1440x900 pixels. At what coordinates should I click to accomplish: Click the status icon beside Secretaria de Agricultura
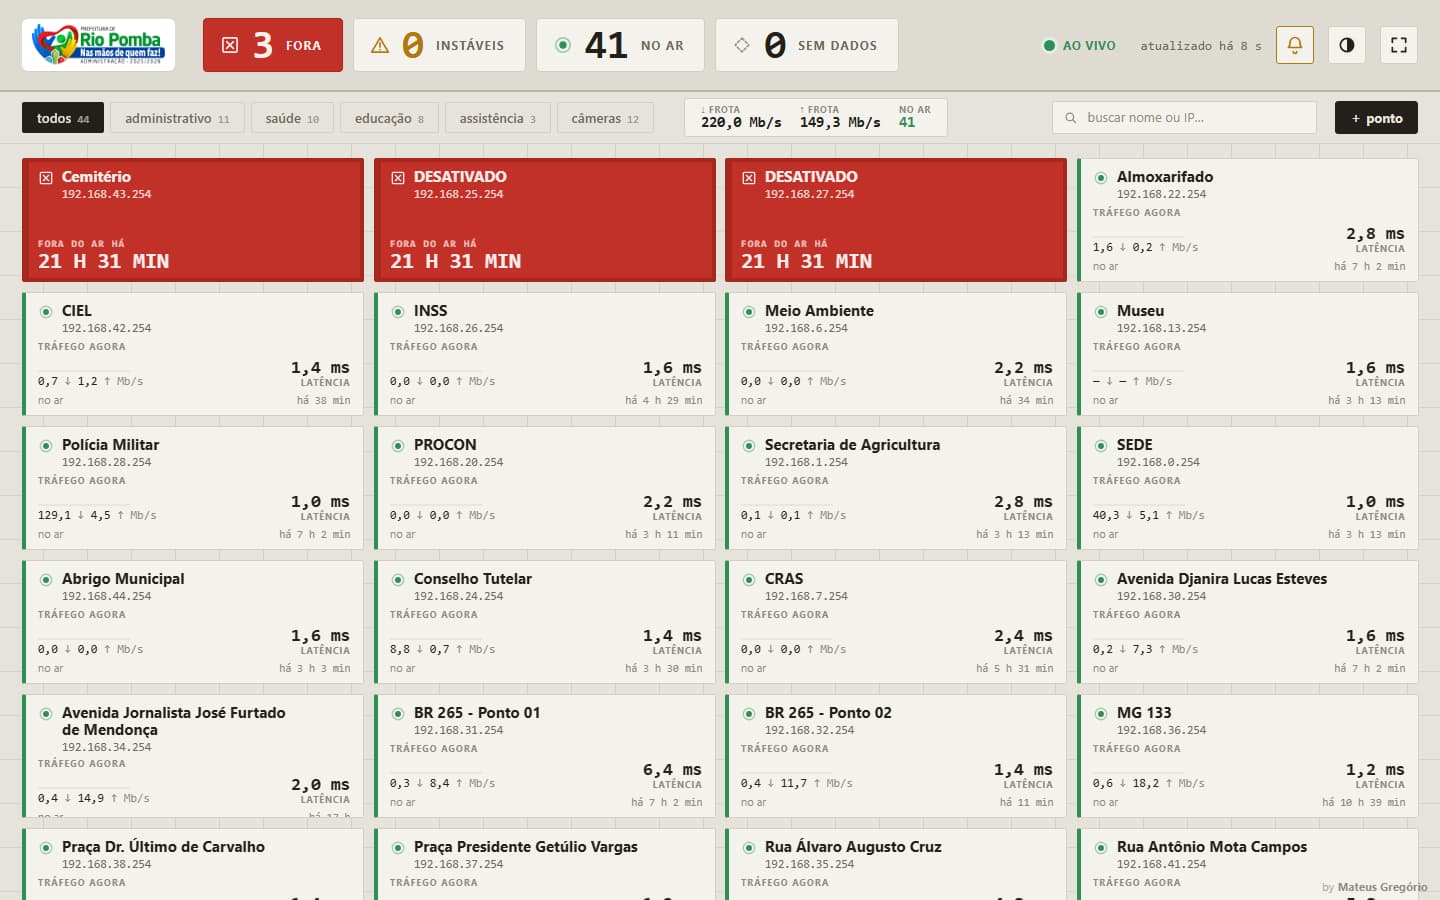[749, 446]
